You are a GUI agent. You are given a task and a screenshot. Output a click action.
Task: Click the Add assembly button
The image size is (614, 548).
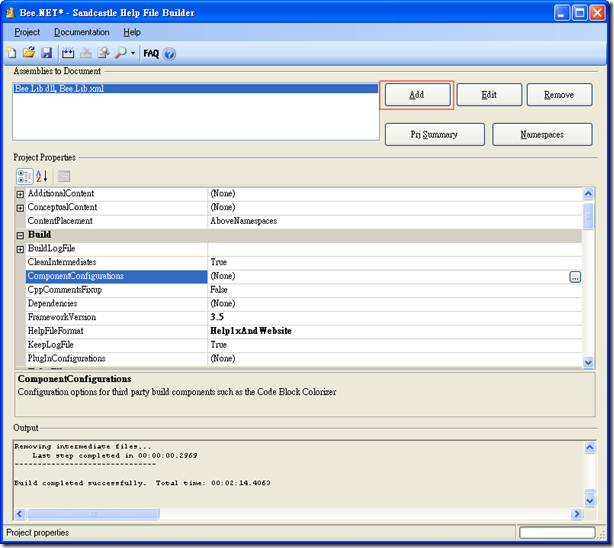tap(417, 95)
